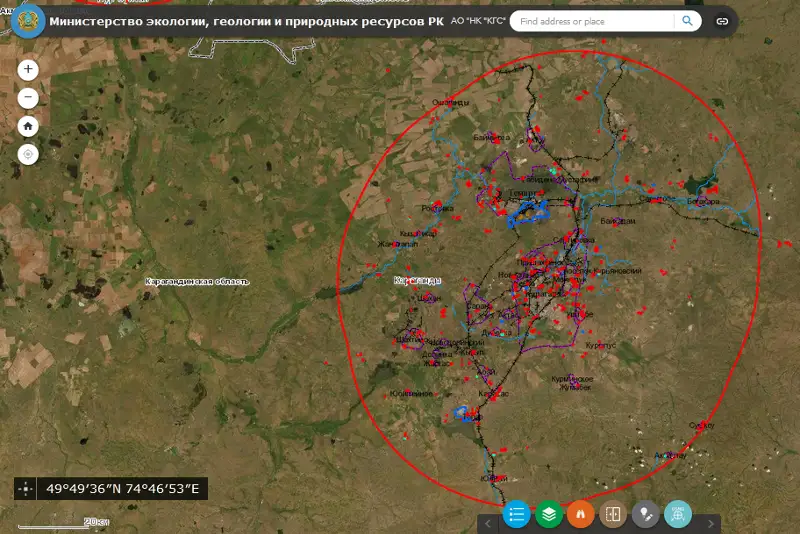800x534 pixels.
Task: Reset map to home extent
Action: pos(28,126)
